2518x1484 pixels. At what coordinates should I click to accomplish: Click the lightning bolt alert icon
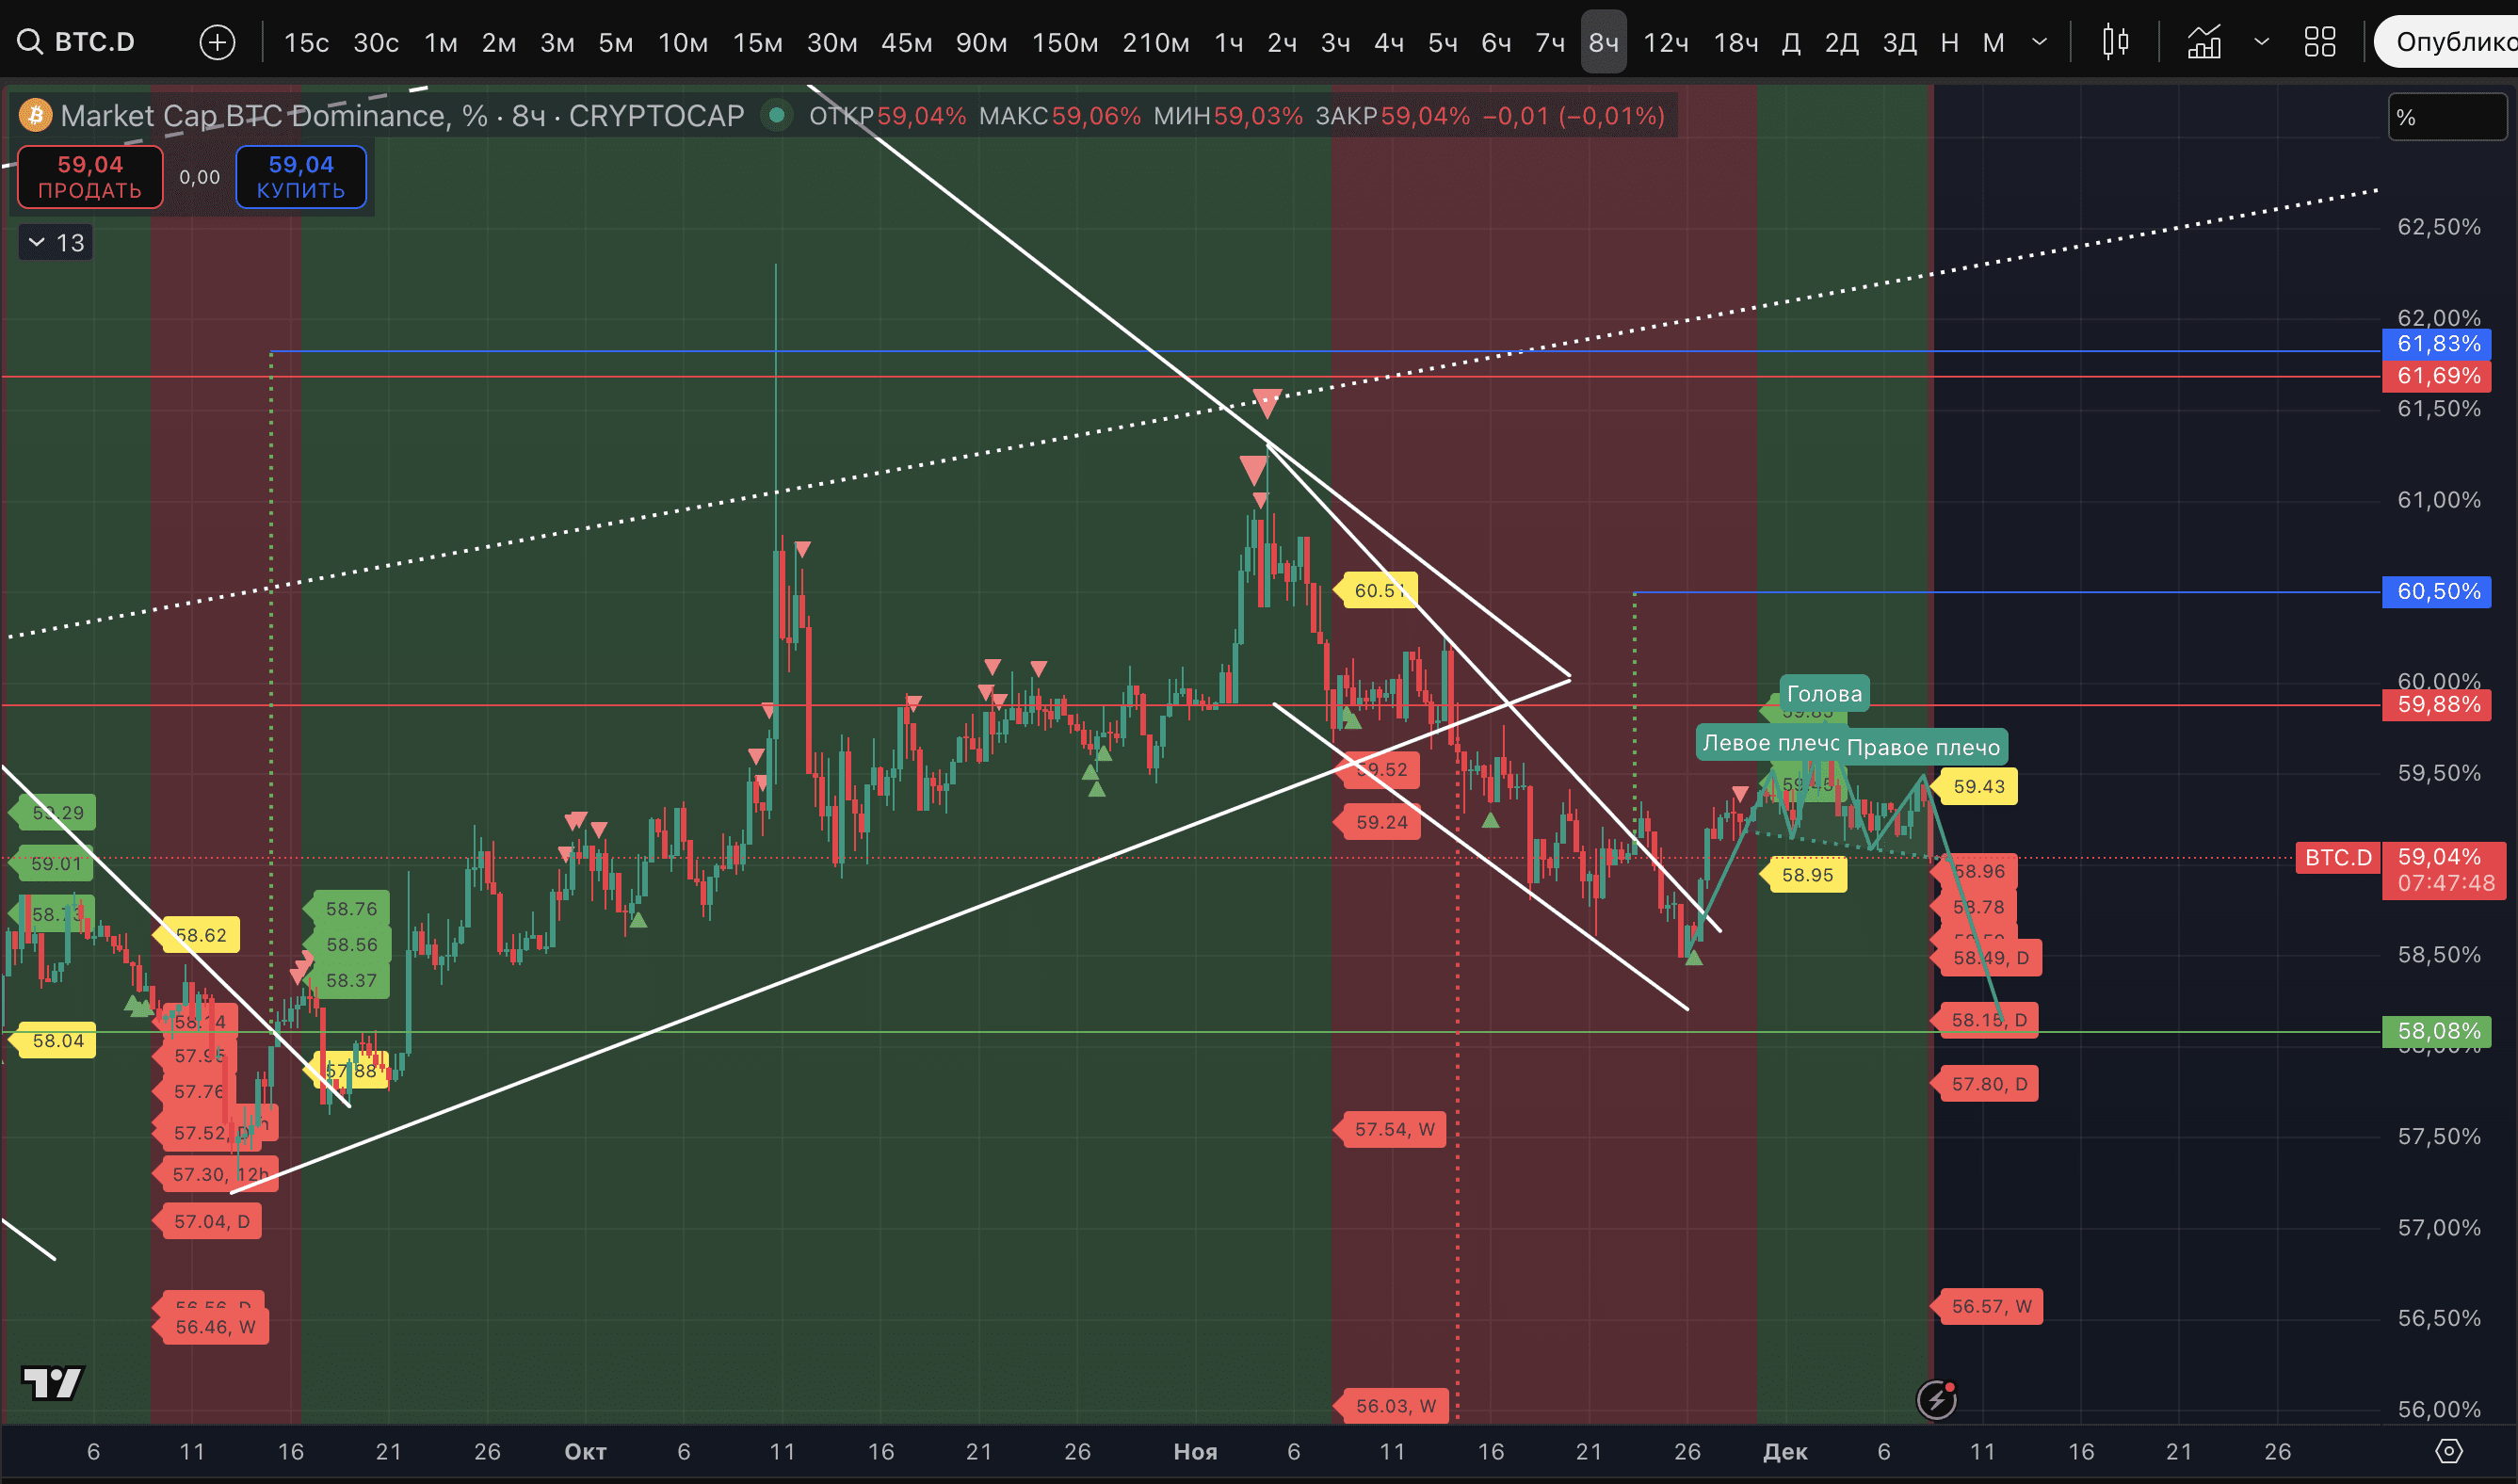tap(1937, 1400)
